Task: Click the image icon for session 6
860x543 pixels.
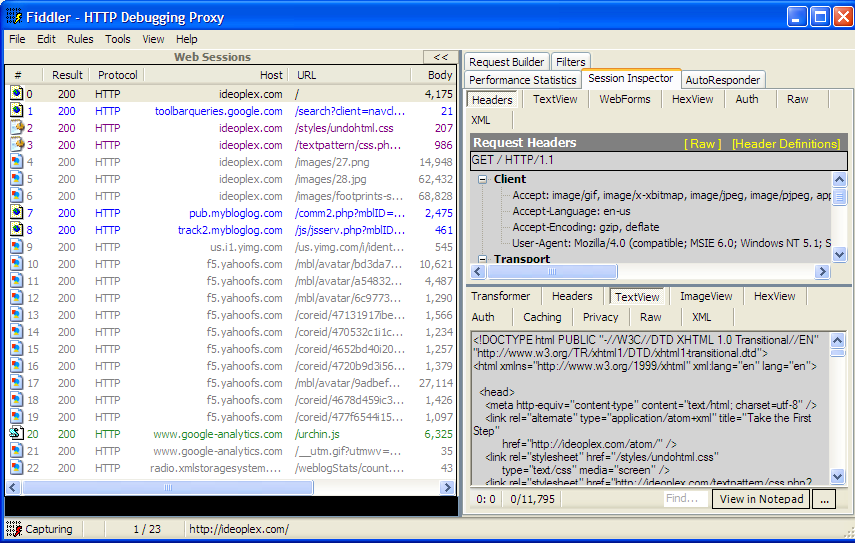Action: pos(17,195)
